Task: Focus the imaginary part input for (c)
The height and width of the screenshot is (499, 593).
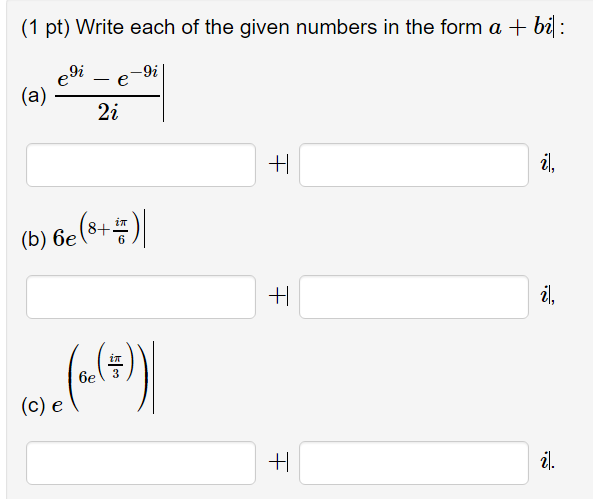Action: pos(414,463)
